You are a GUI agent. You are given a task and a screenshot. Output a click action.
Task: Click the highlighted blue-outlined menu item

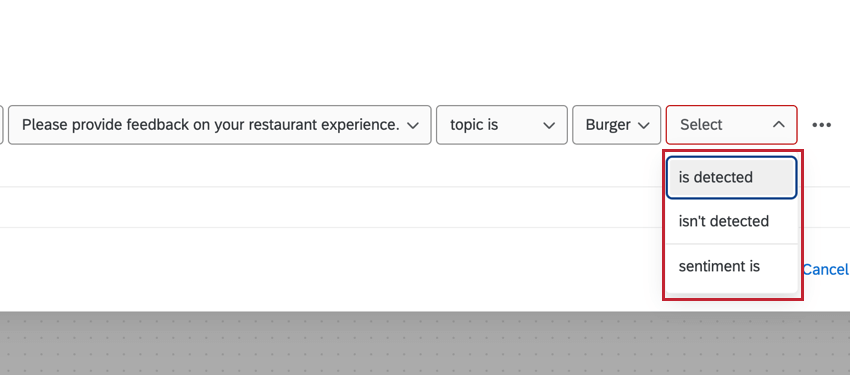pos(731,178)
